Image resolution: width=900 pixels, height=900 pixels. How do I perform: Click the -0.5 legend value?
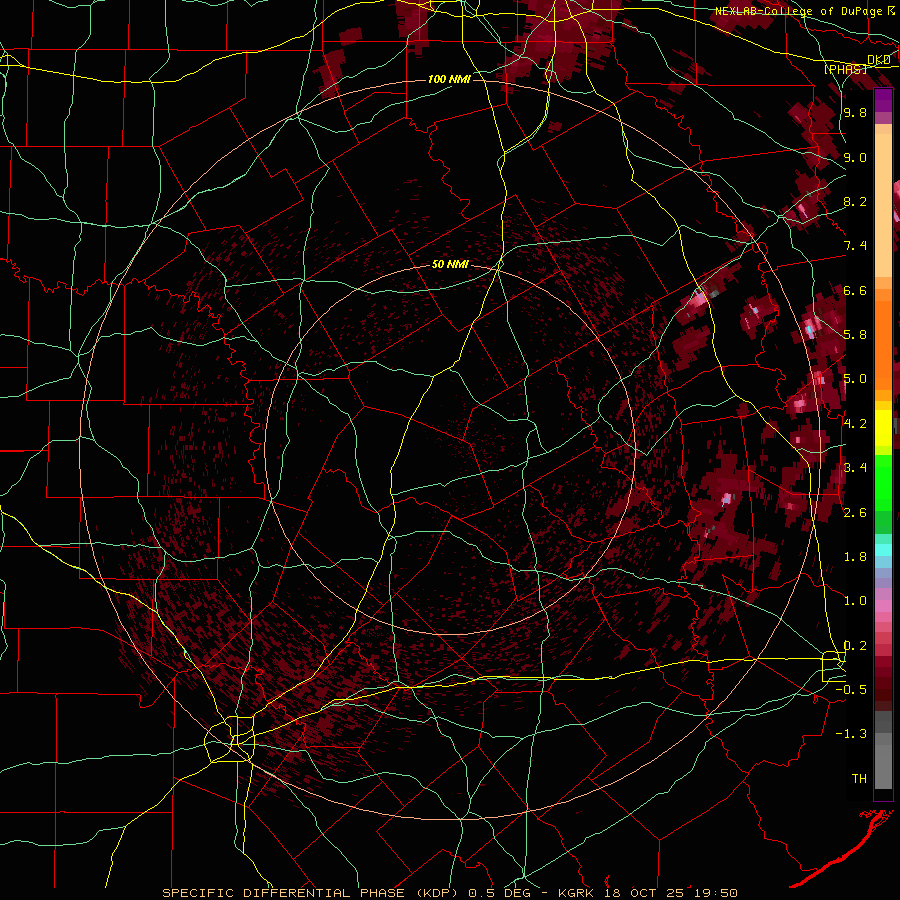(x=851, y=690)
